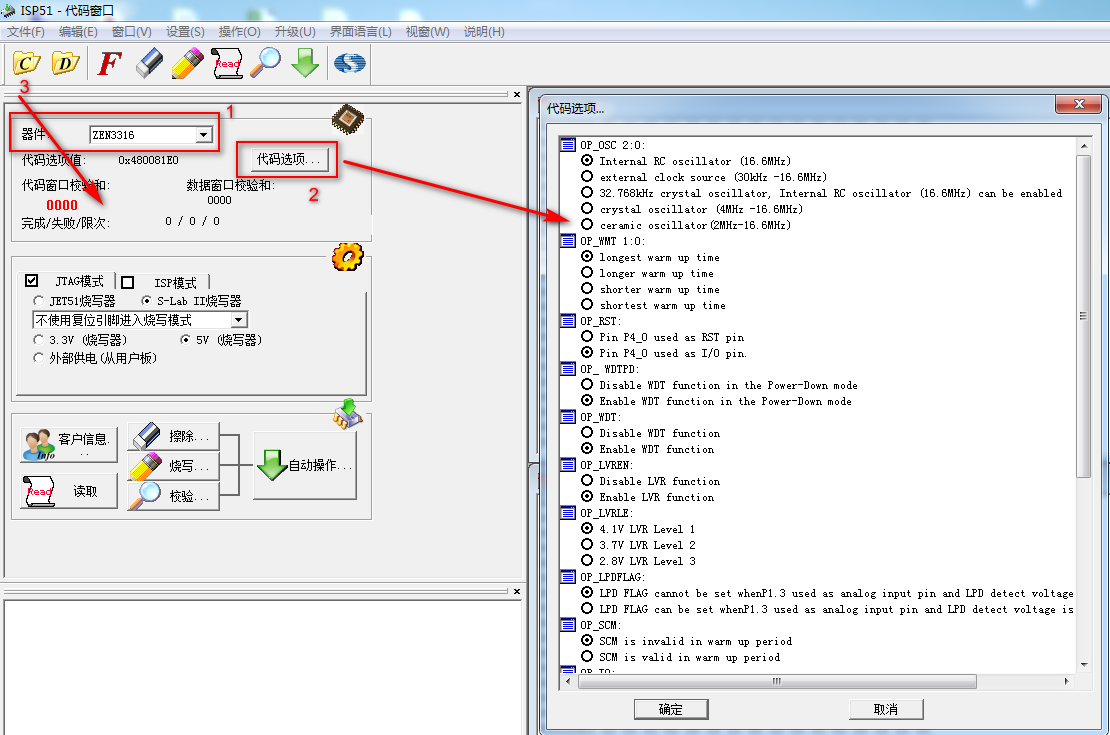Toggle the ISP模式 checkbox

click(x=127, y=283)
